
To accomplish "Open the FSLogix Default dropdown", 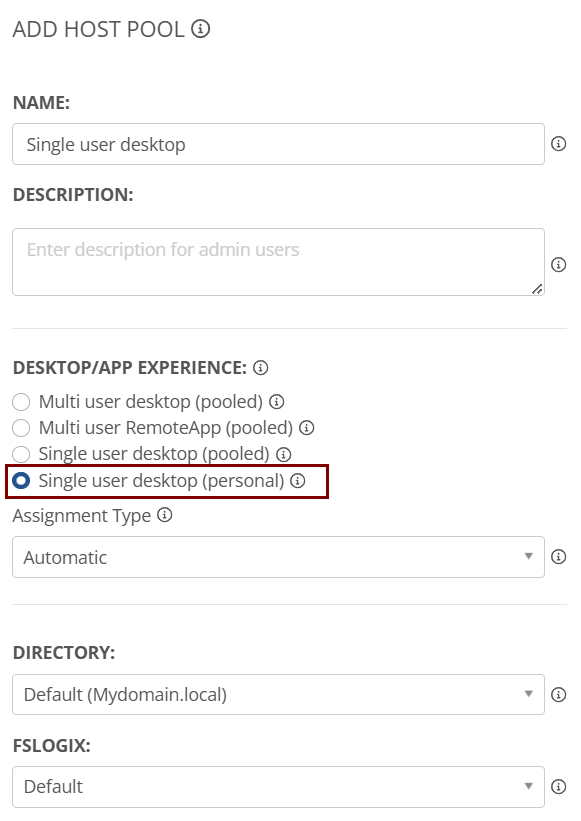I will 278,786.
